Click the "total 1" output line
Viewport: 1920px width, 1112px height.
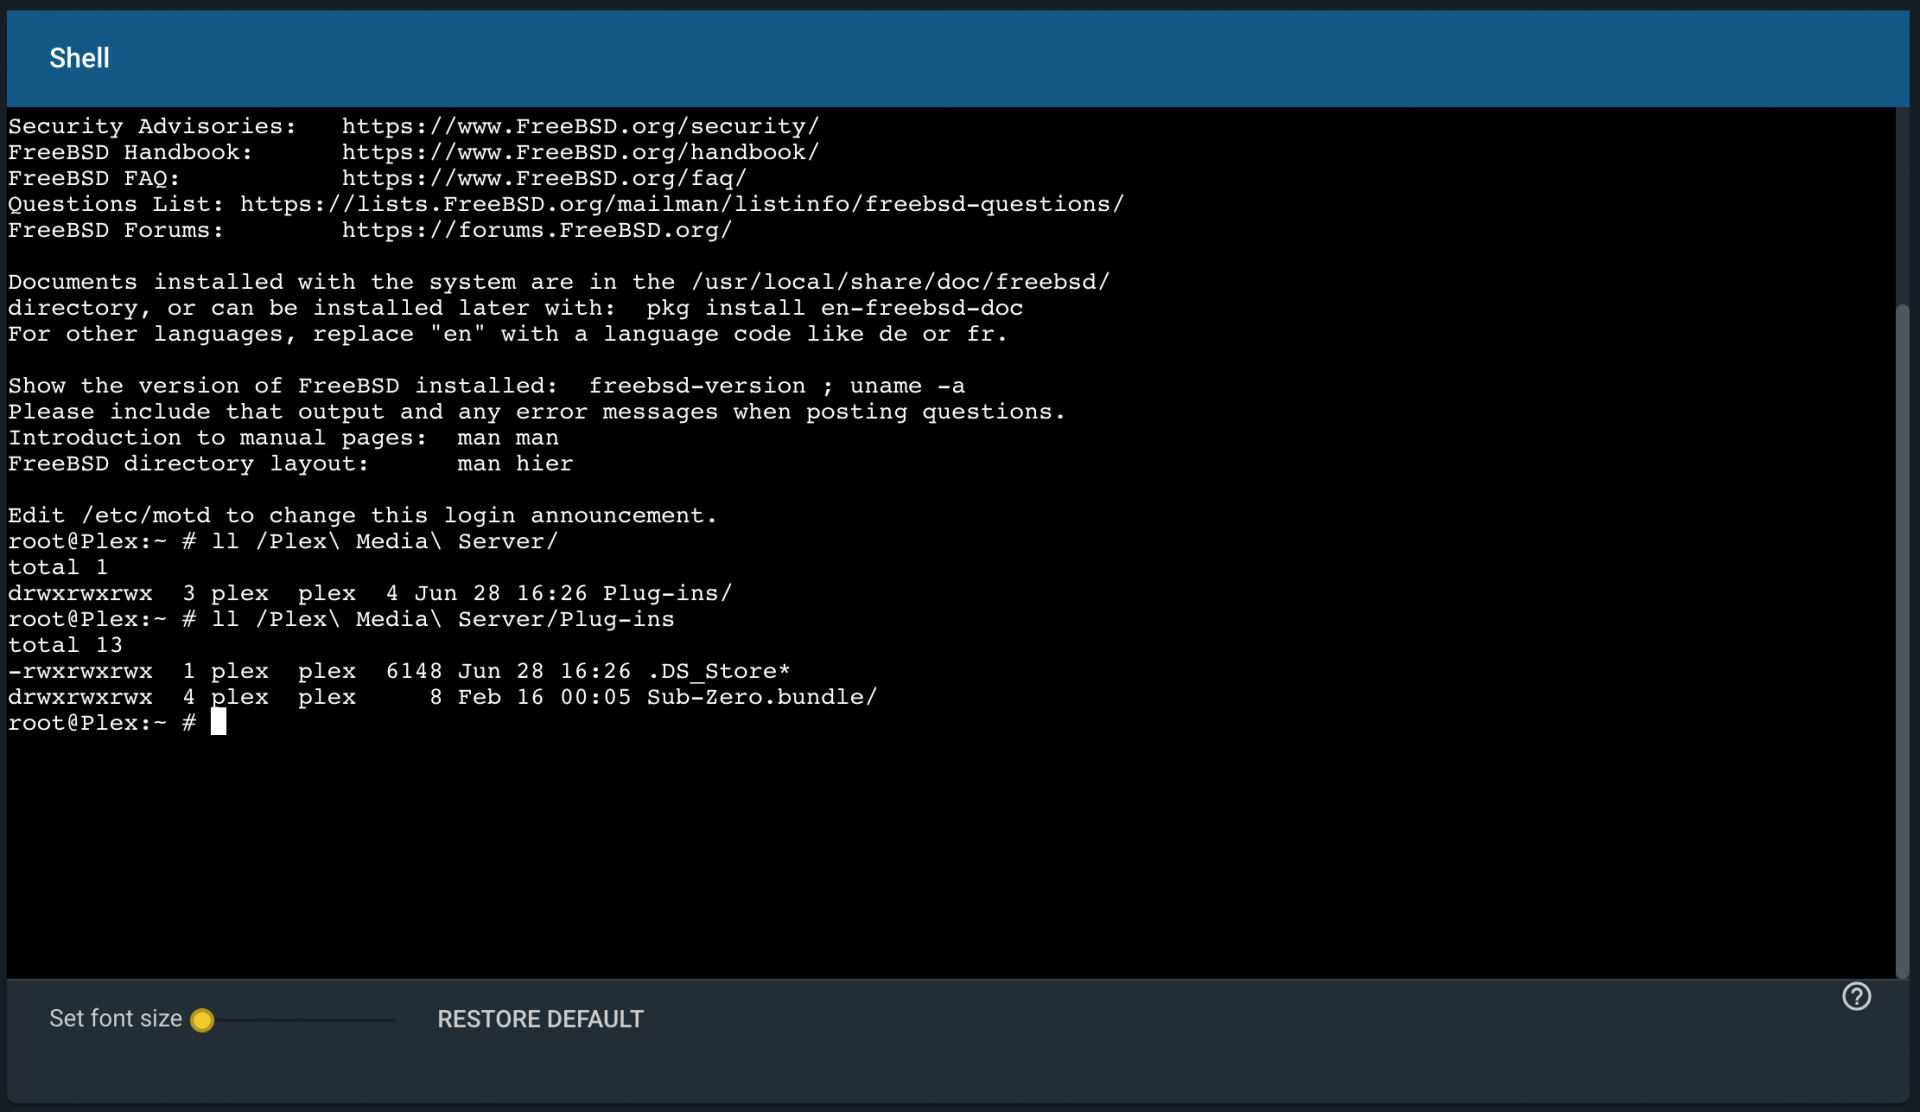58,567
